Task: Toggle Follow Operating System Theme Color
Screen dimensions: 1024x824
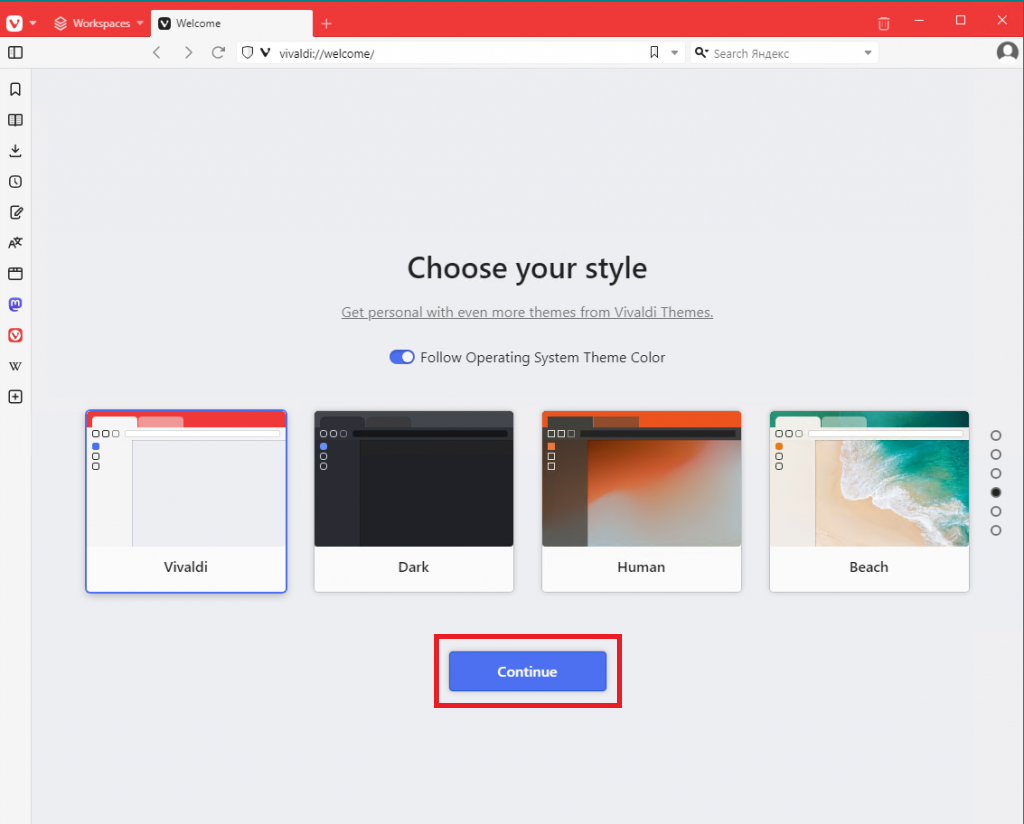Action: coord(402,357)
